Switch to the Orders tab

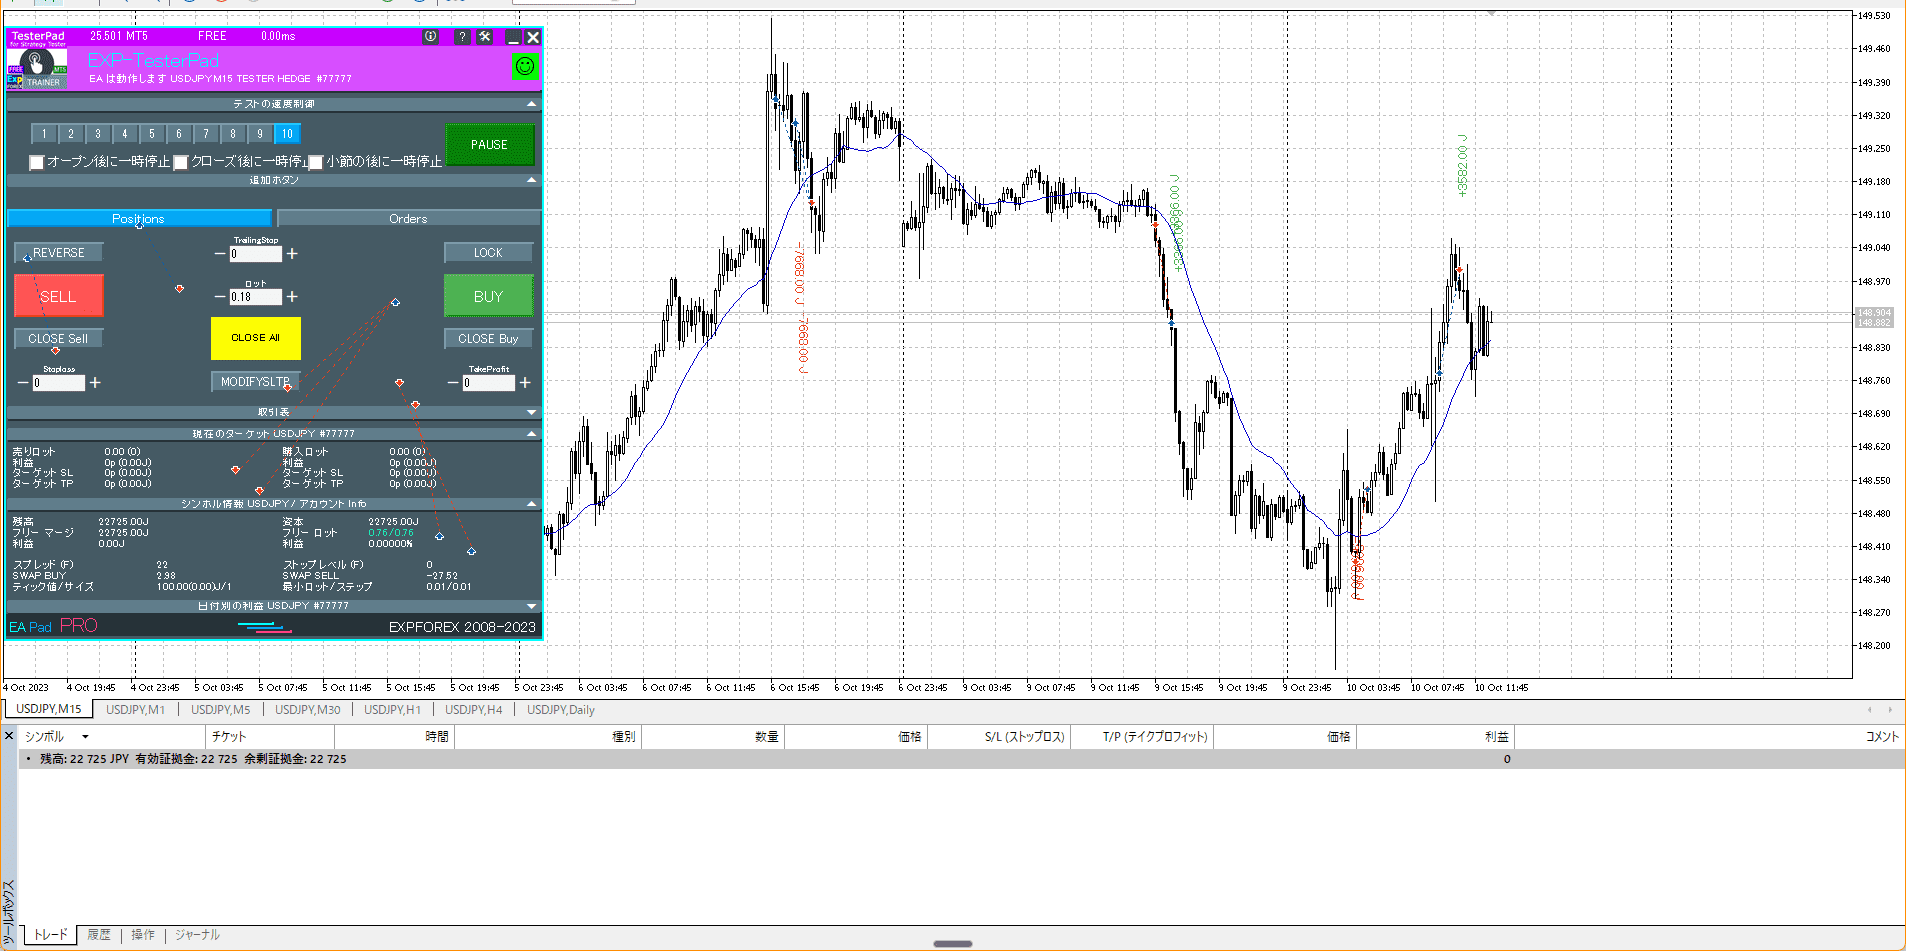(408, 219)
